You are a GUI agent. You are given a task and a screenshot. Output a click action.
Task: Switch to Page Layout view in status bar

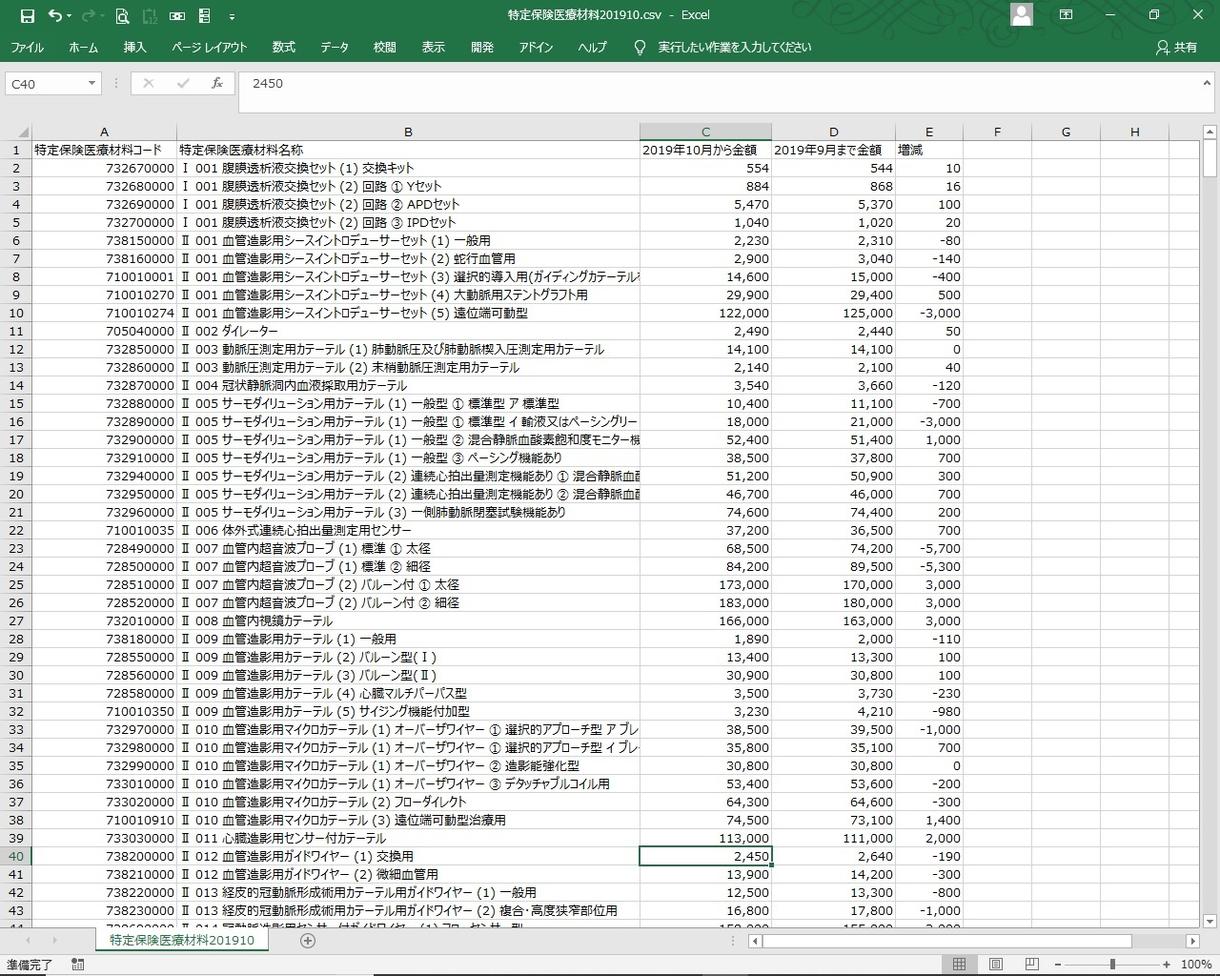coord(995,964)
